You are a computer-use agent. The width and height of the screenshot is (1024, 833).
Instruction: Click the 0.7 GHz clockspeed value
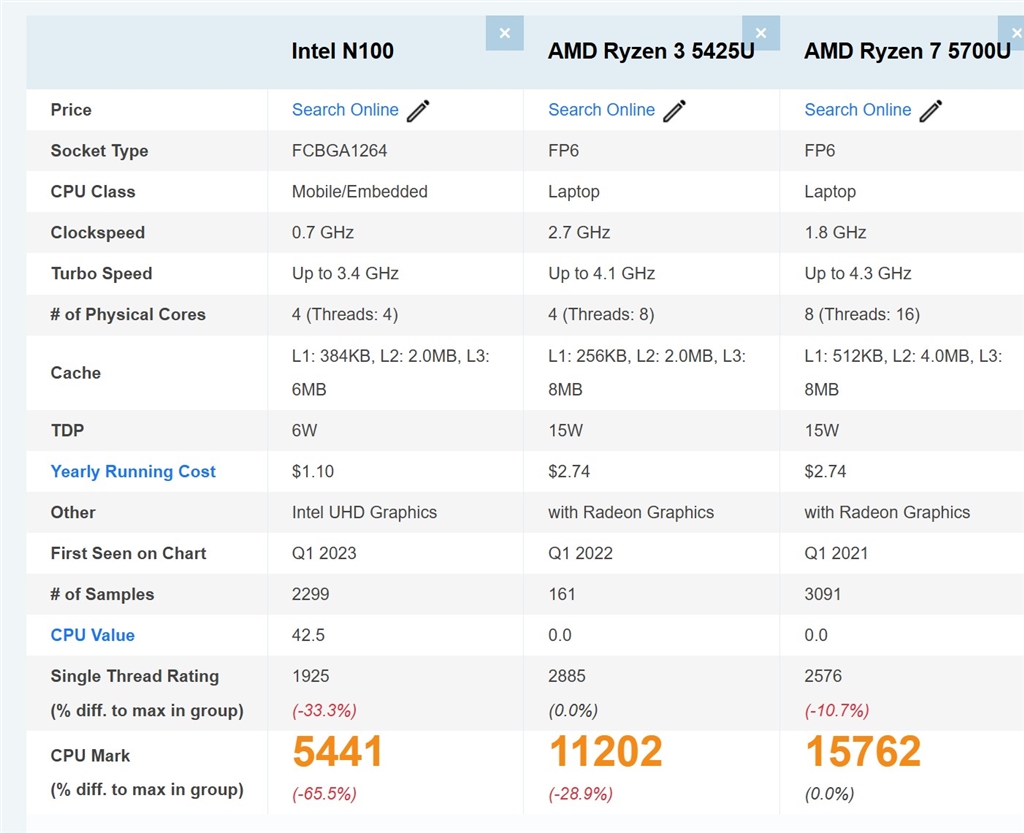click(x=323, y=232)
